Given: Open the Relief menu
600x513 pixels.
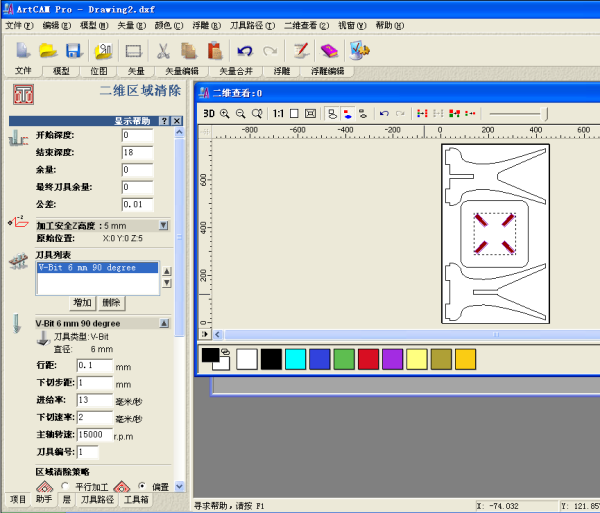Looking at the screenshot, I should (206, 26).
